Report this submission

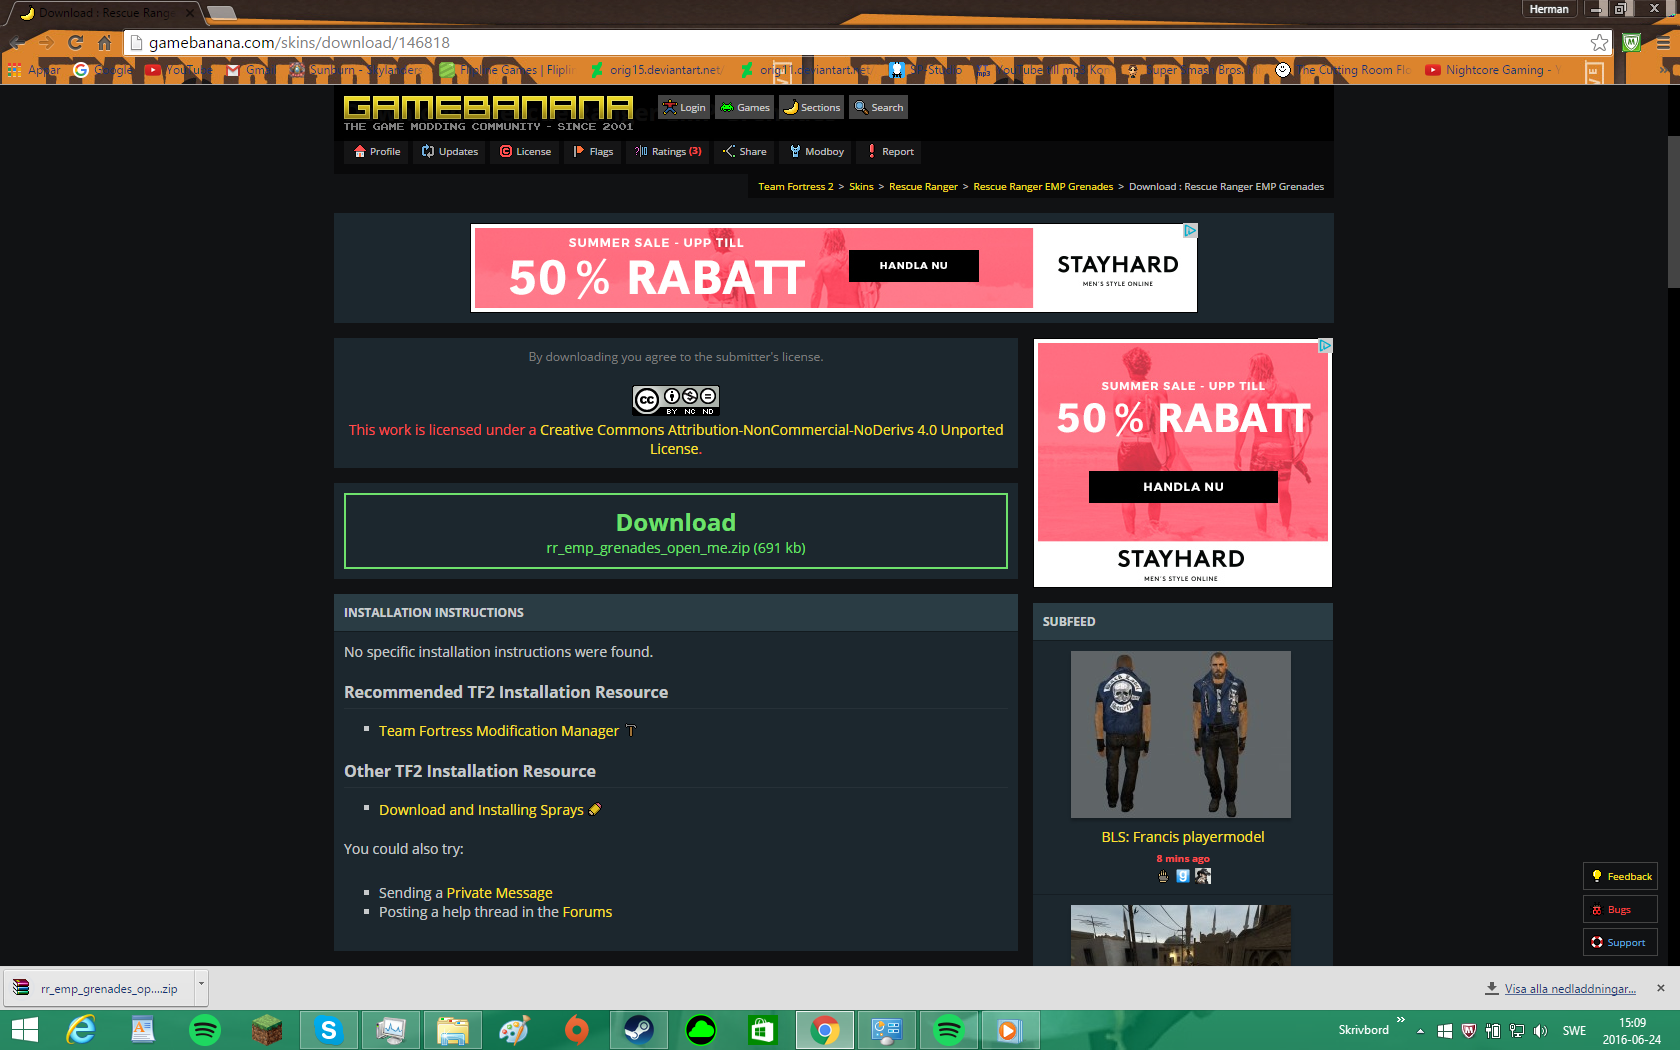pos(890,152)
